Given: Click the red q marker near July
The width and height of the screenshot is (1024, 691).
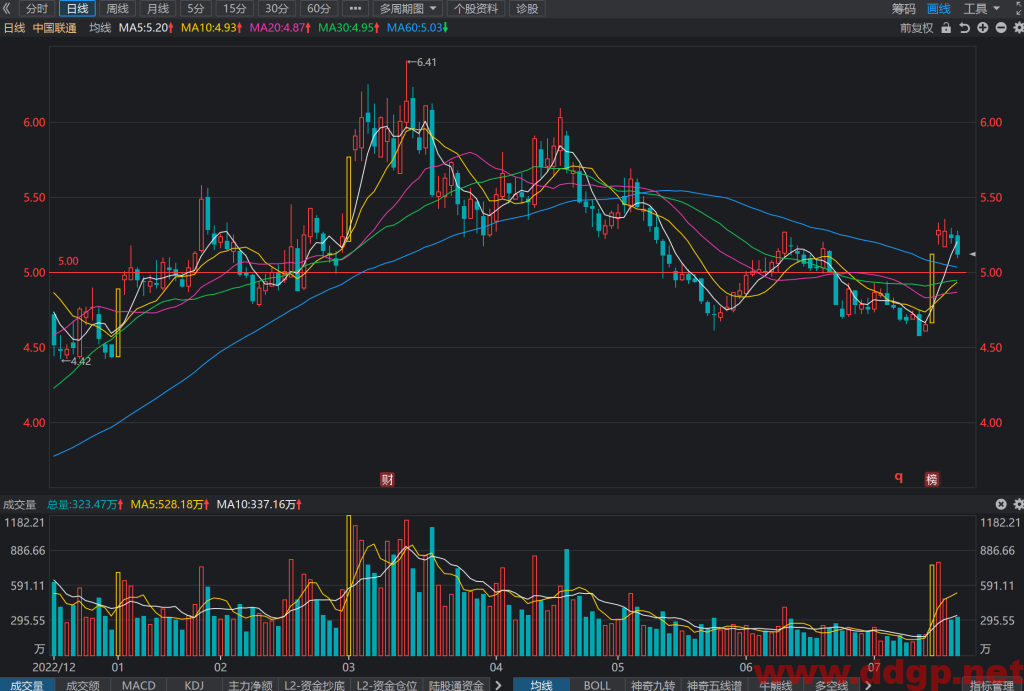Looking at the screenshot, I should 899,478.
